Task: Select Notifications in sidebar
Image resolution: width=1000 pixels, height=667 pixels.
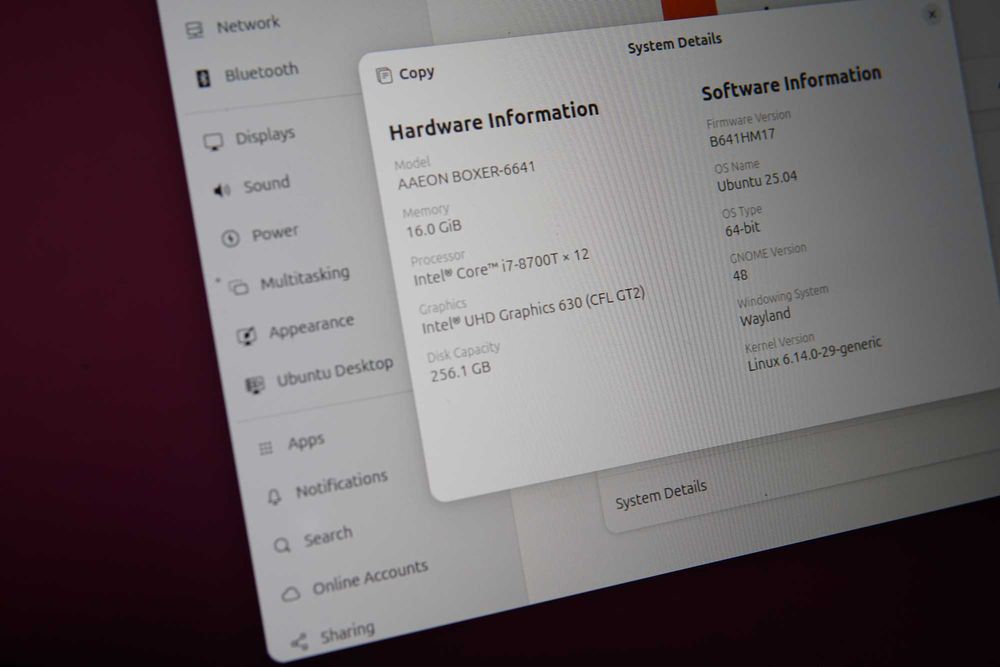Action: 341,486
